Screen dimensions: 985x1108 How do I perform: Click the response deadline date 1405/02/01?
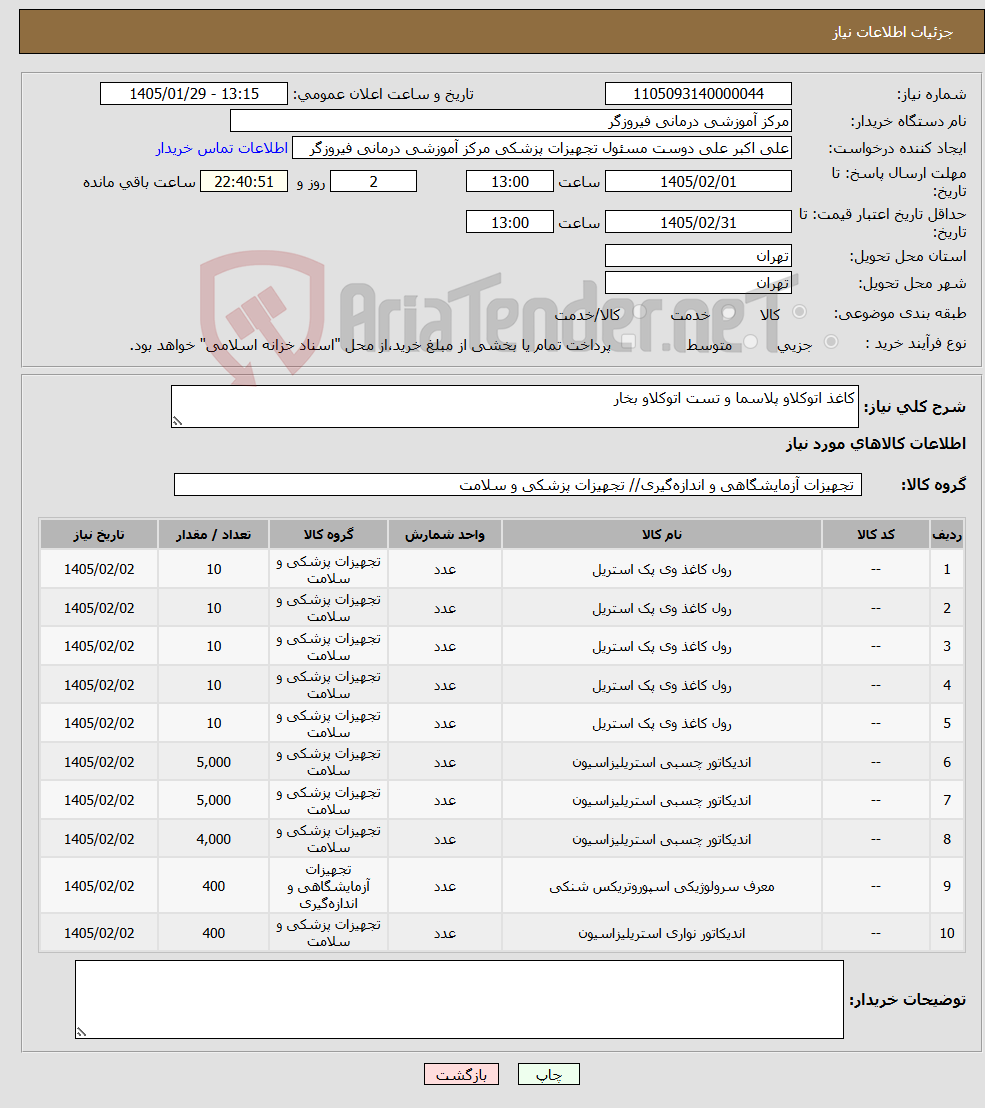pos(698,182)
